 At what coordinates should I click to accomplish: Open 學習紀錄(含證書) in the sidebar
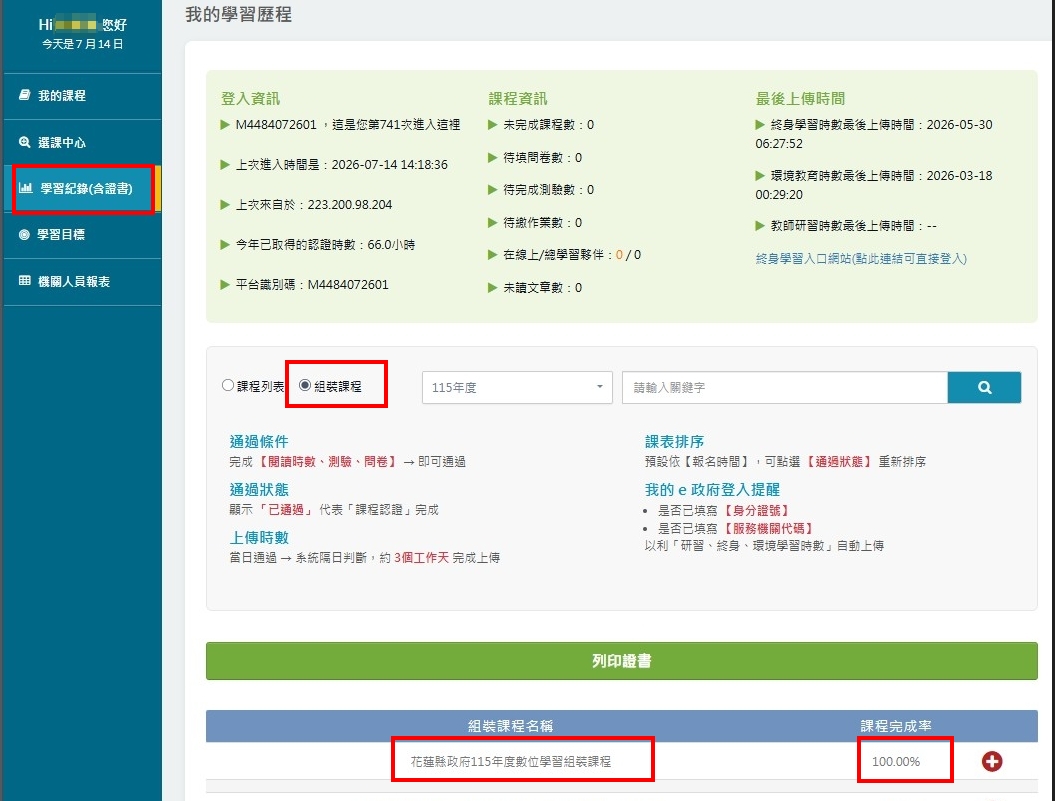81,188
